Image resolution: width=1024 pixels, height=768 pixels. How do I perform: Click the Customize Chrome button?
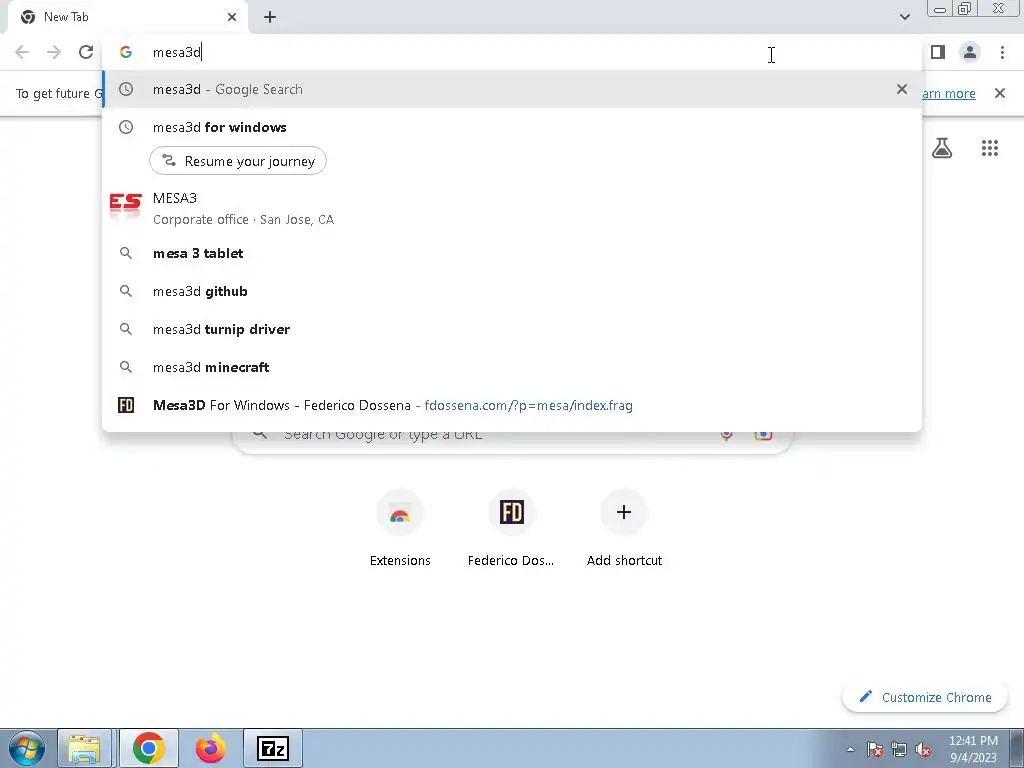[x=925, y=697]
